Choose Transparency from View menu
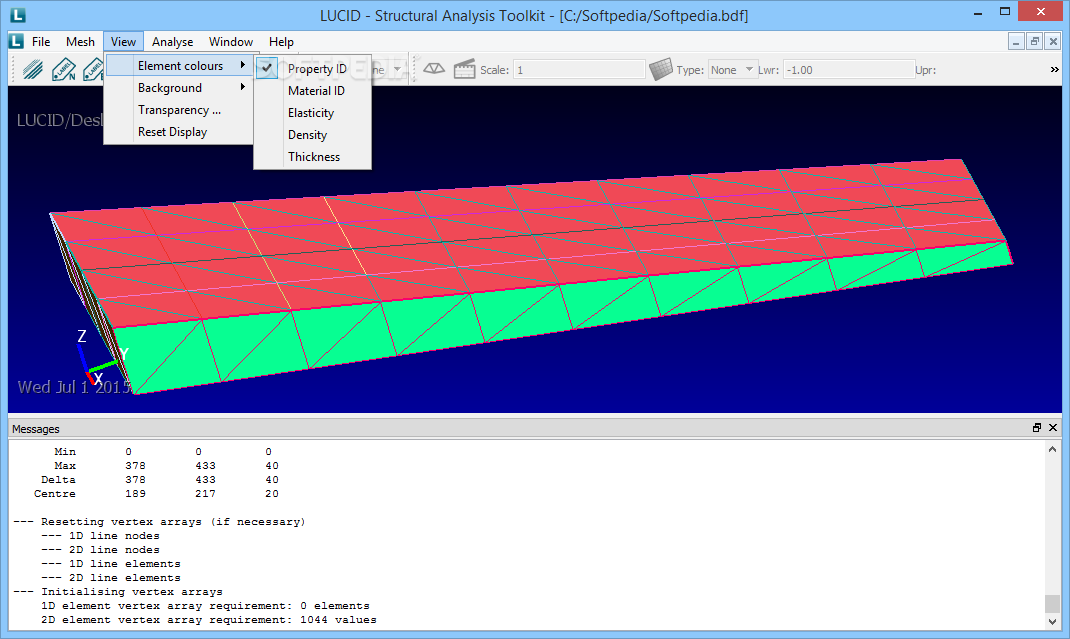Image resolution: width=1070 pixels, height=639 pixels. click(x=179, y=110)
